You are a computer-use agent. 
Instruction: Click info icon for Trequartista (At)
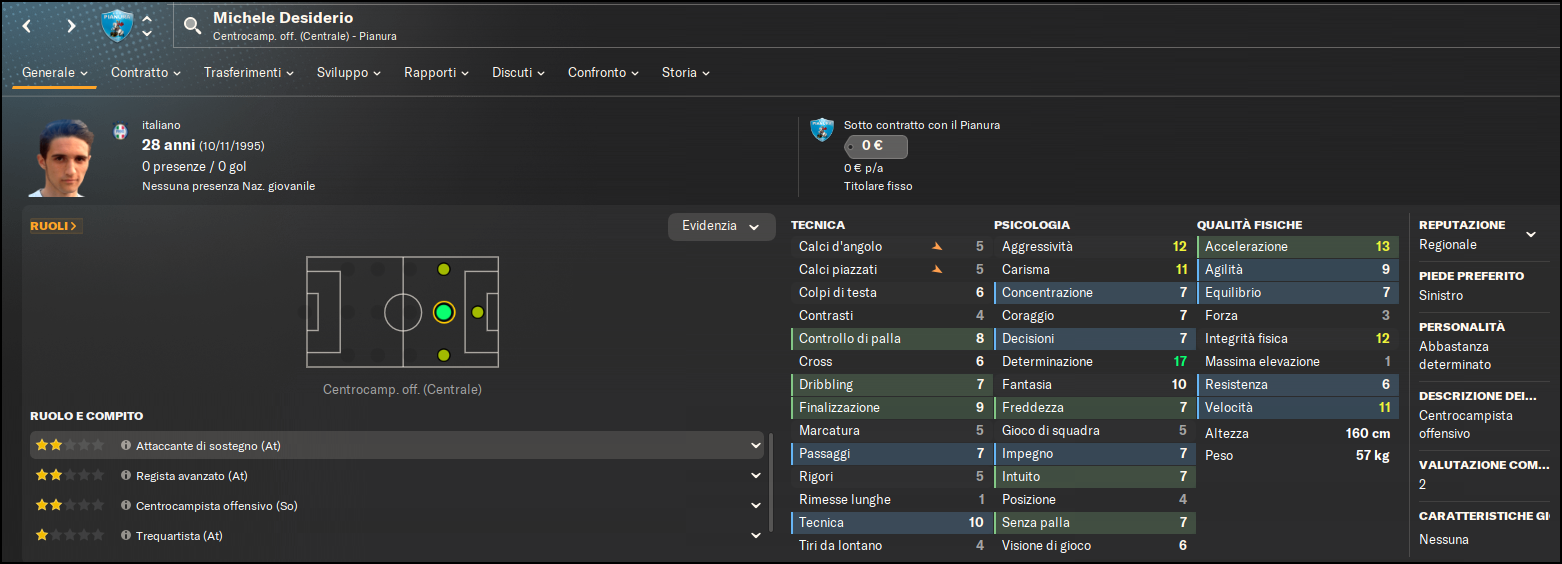tap(126, 536)
